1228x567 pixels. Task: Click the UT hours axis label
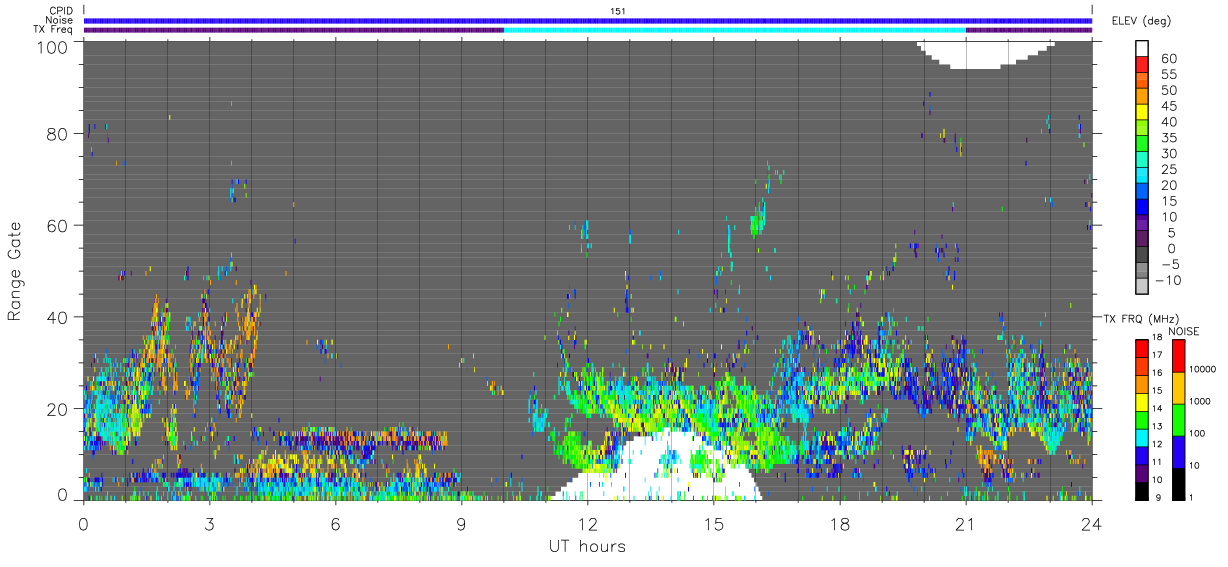pos(586,546)
